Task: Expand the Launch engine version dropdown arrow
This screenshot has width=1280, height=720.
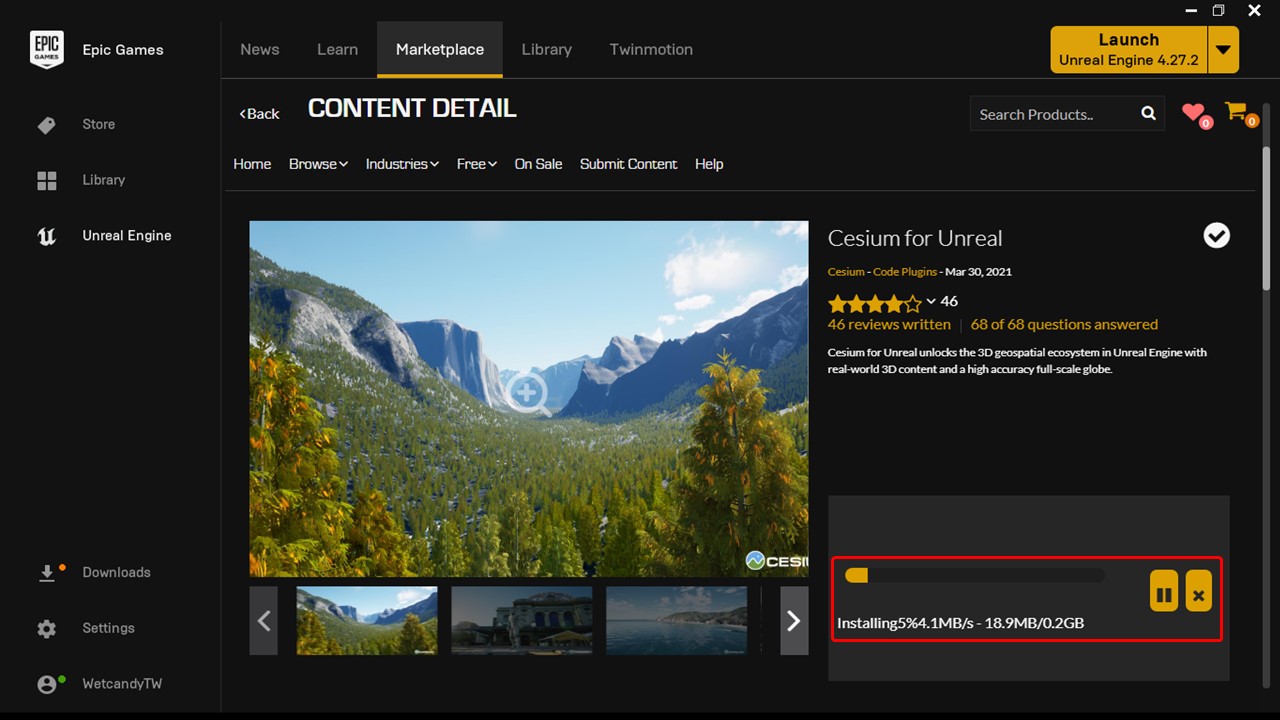Action: (x=1223, y=50)
